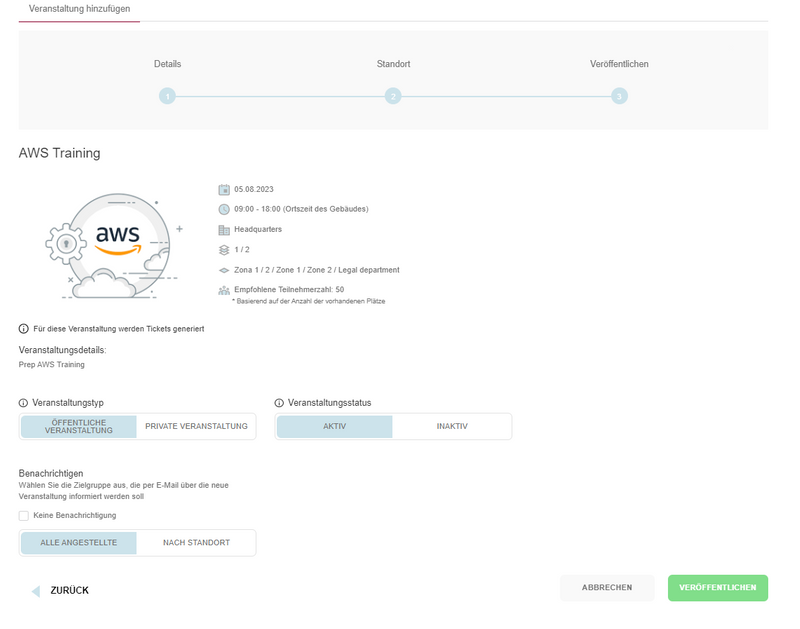Click the AWS Training heading
Image resolution: width=800 pixels, height=629 pixels.
pos(59,153)
